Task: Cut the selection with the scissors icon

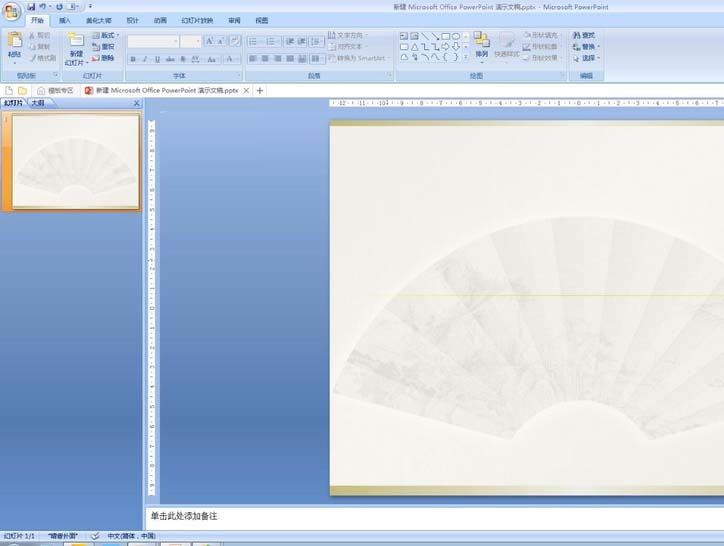Action: pos(31,36)
